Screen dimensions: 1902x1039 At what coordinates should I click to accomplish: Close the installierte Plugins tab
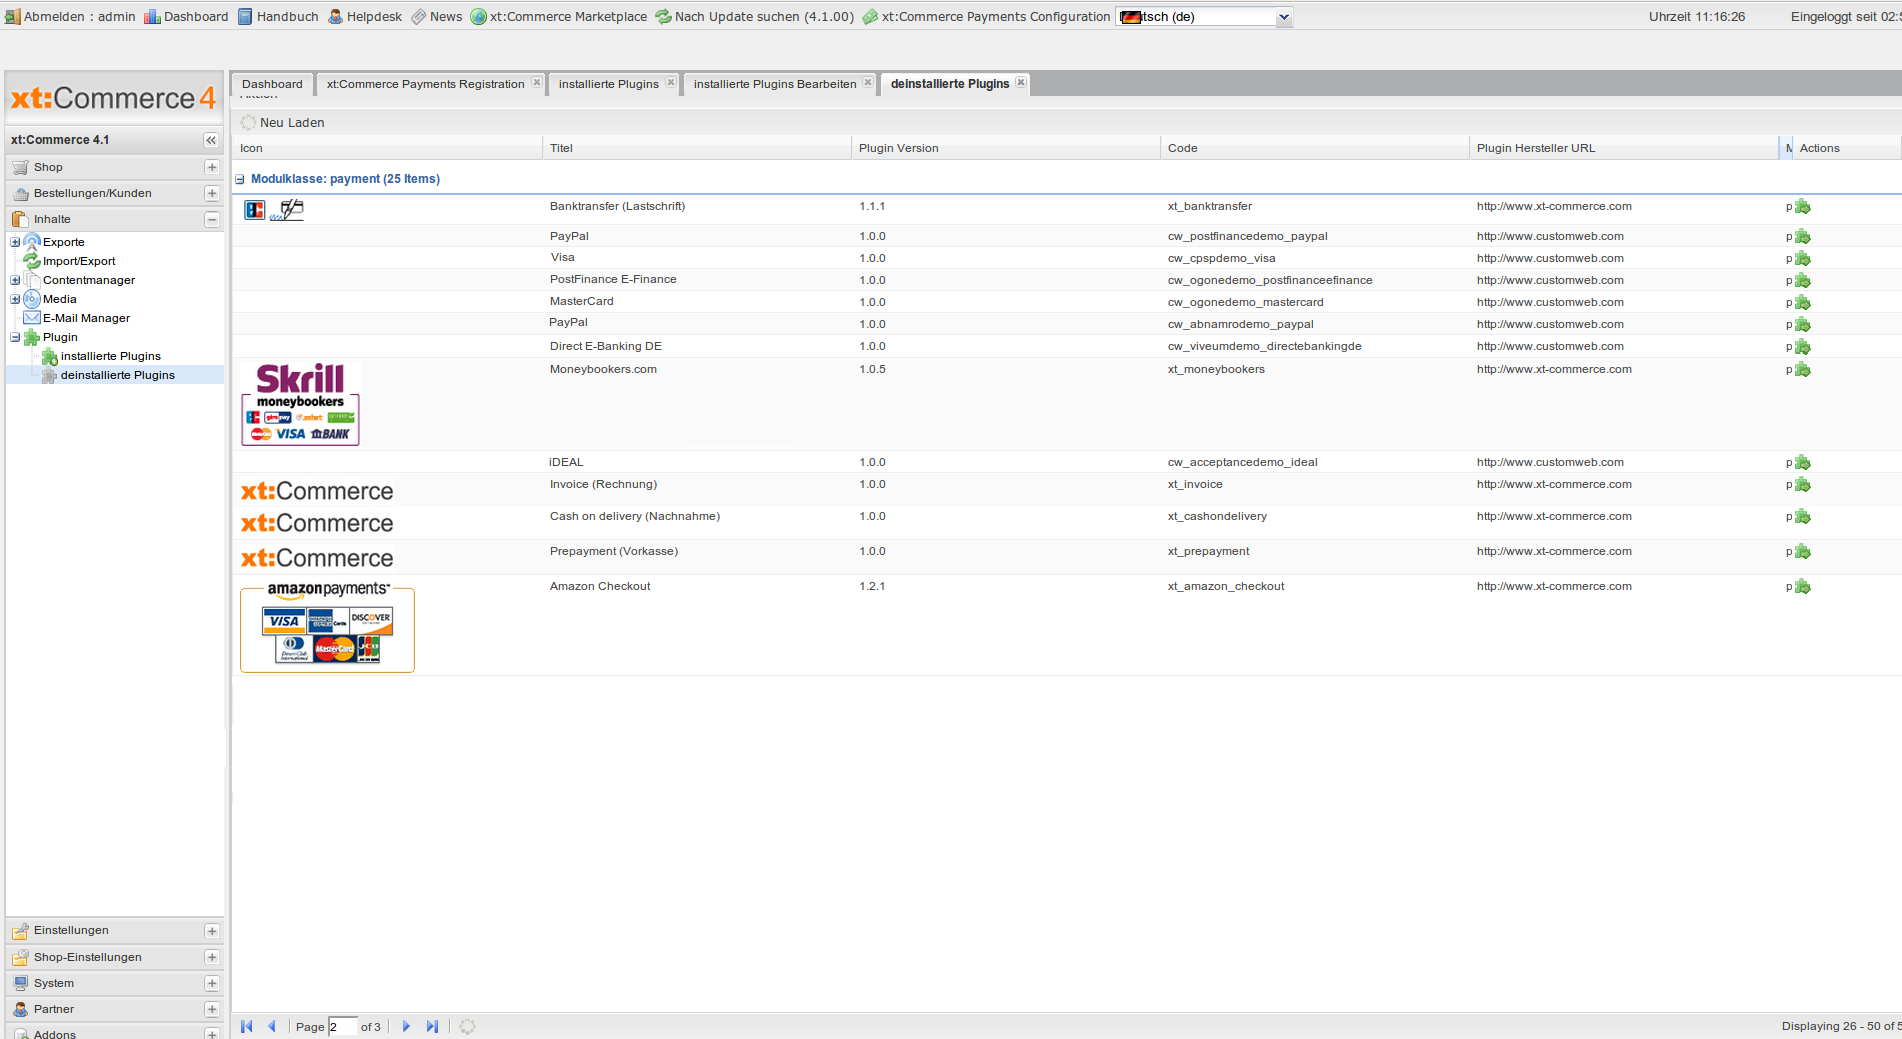tap(671, 83)
